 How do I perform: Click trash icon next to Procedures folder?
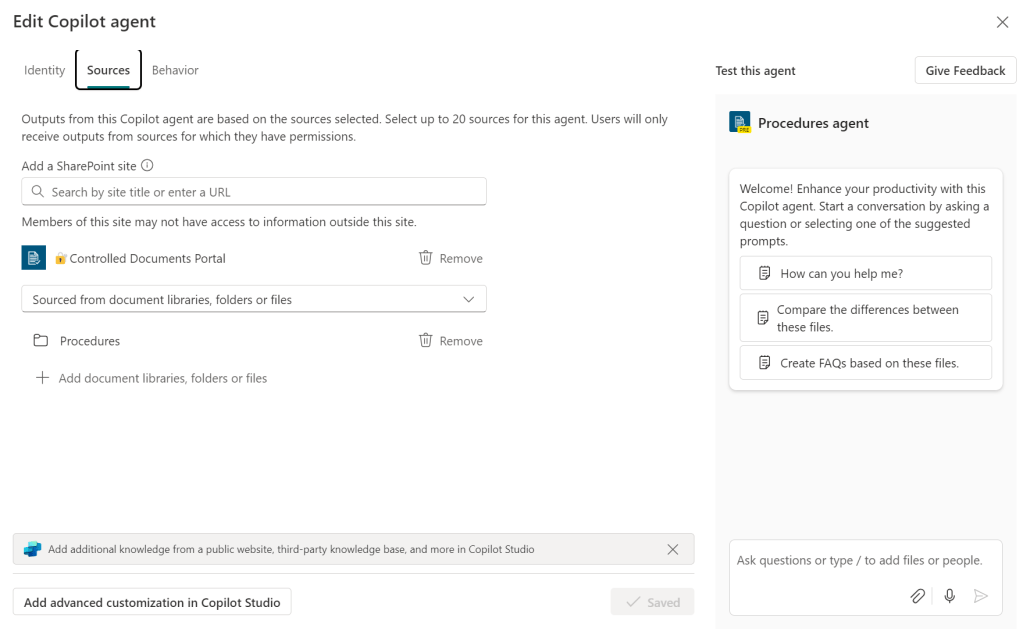click(426, 341)
